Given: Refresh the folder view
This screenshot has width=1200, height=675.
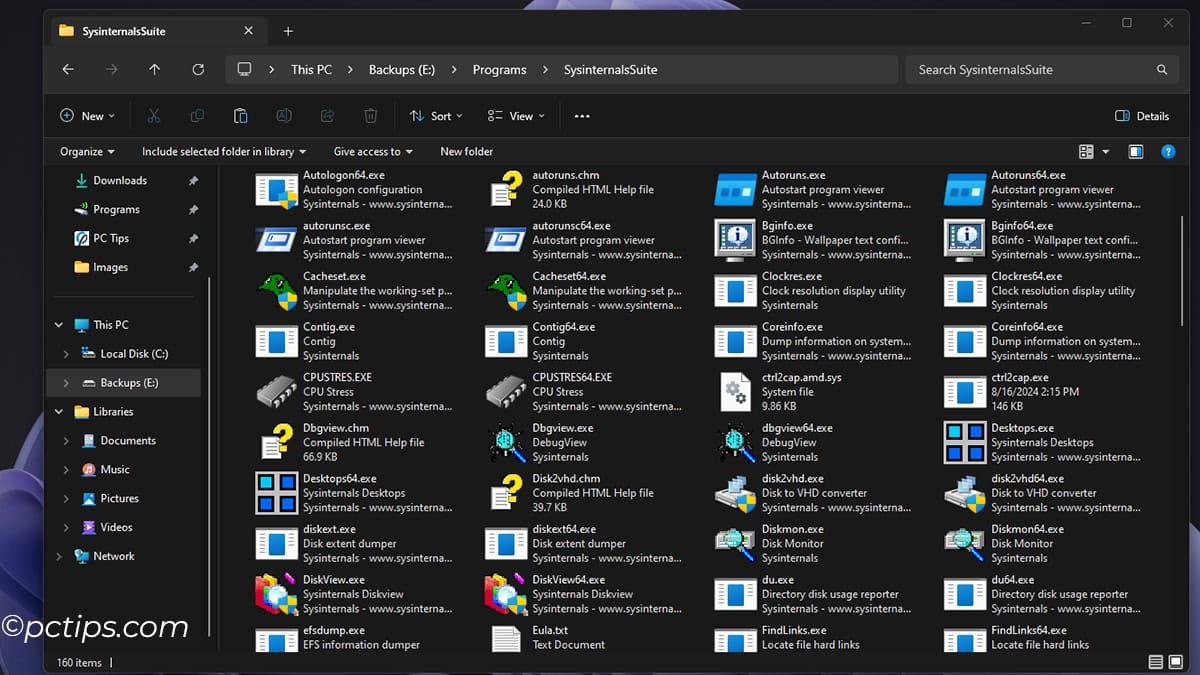Looking at the screenshot, I should pyautogui.click(x=198, y=69).
